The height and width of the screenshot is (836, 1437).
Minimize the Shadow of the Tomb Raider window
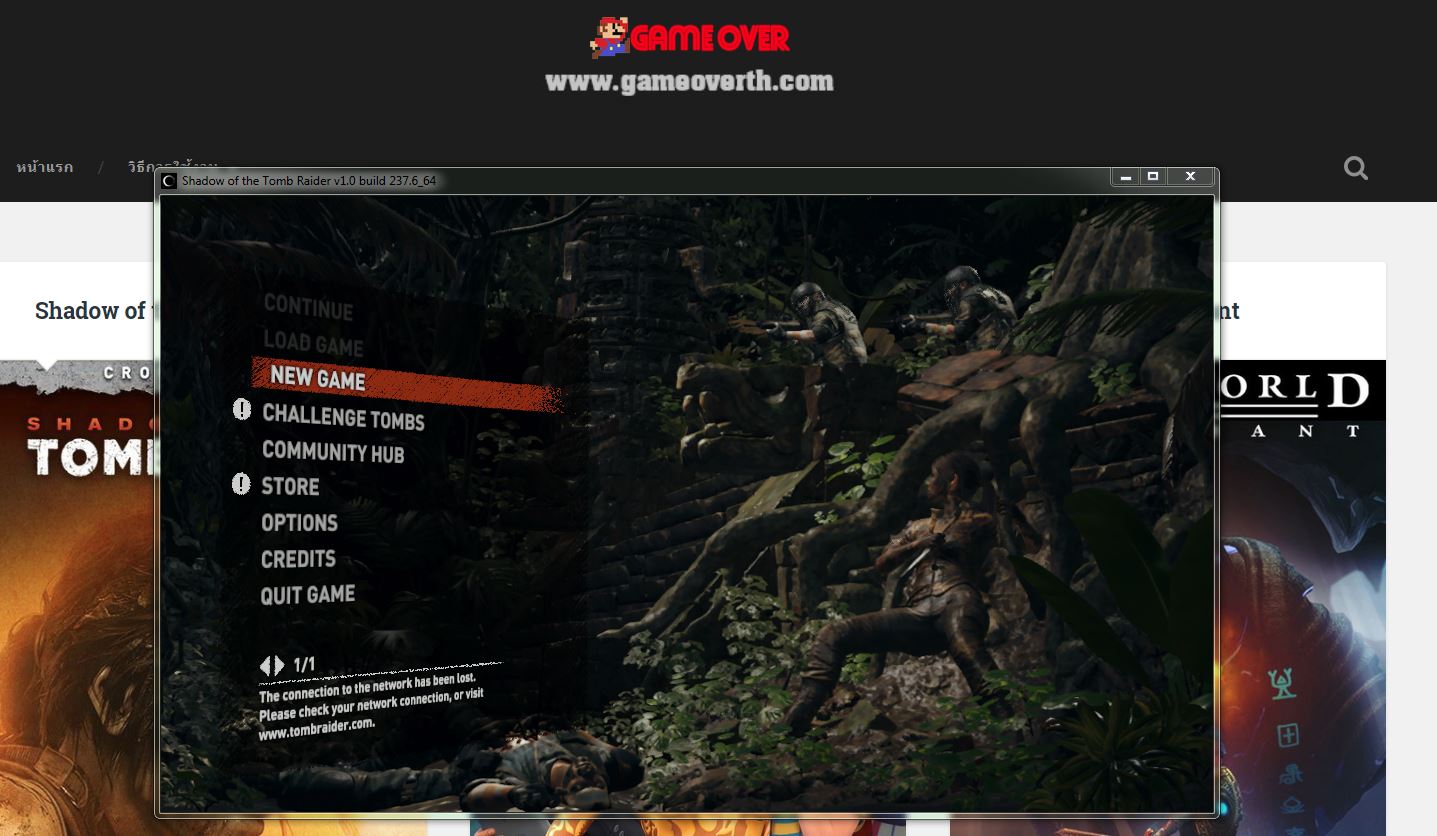pos(1125,177)
